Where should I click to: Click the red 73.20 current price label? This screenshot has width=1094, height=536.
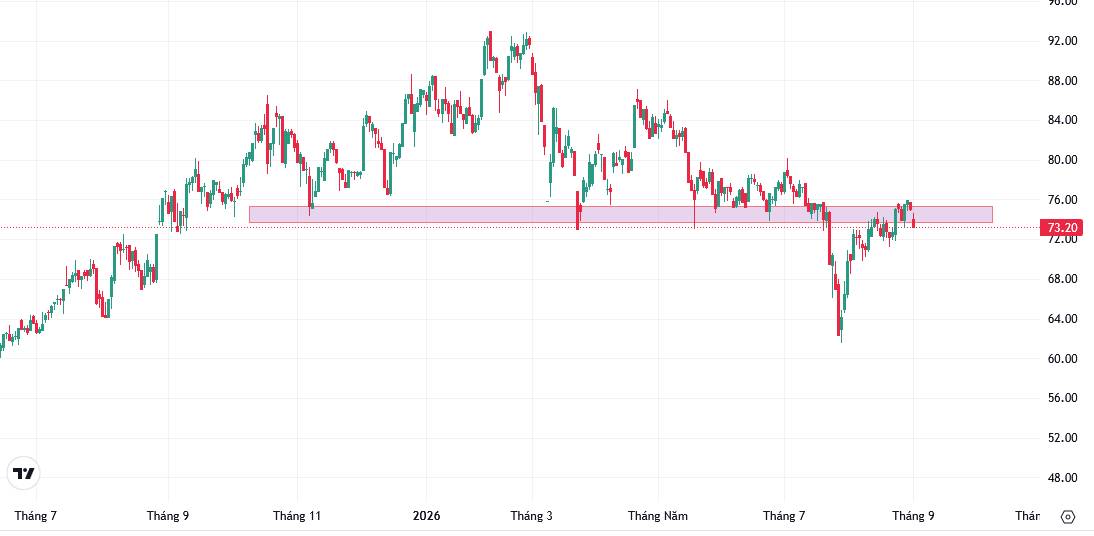[1063, 228]
